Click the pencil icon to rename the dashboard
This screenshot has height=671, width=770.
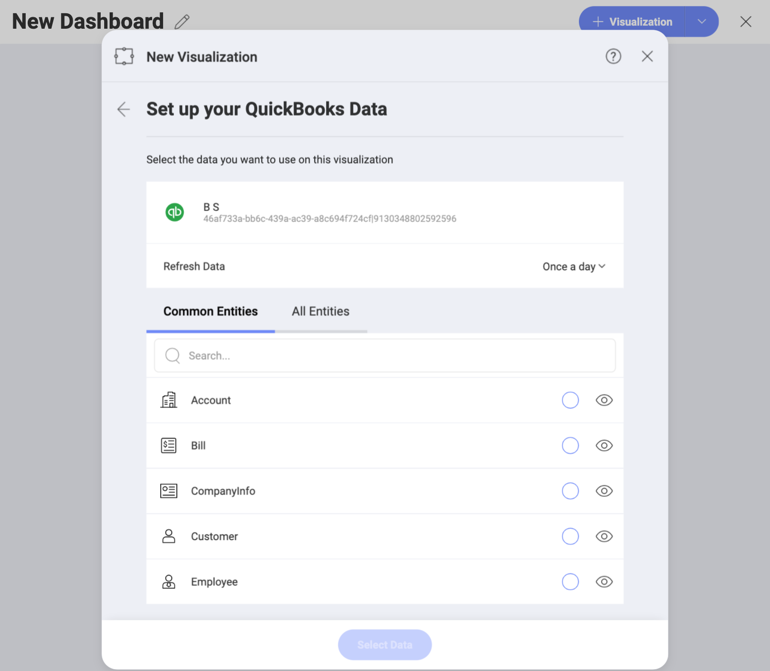pyautogui.click(x=182, y=22)
